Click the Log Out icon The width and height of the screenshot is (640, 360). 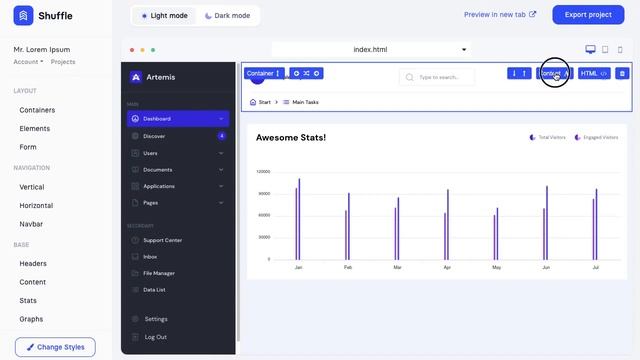[135, 337]
